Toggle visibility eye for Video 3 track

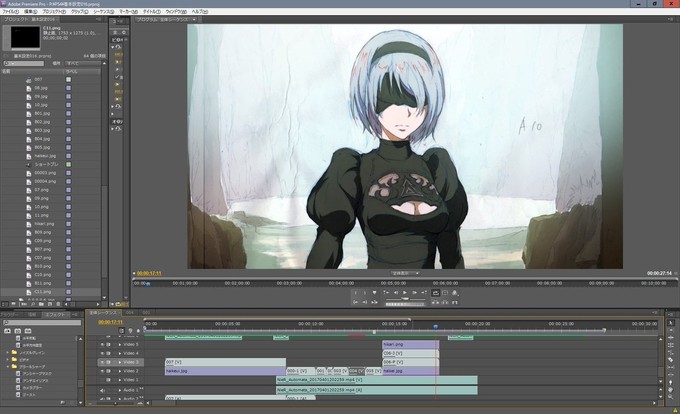(x=104, y=361)
